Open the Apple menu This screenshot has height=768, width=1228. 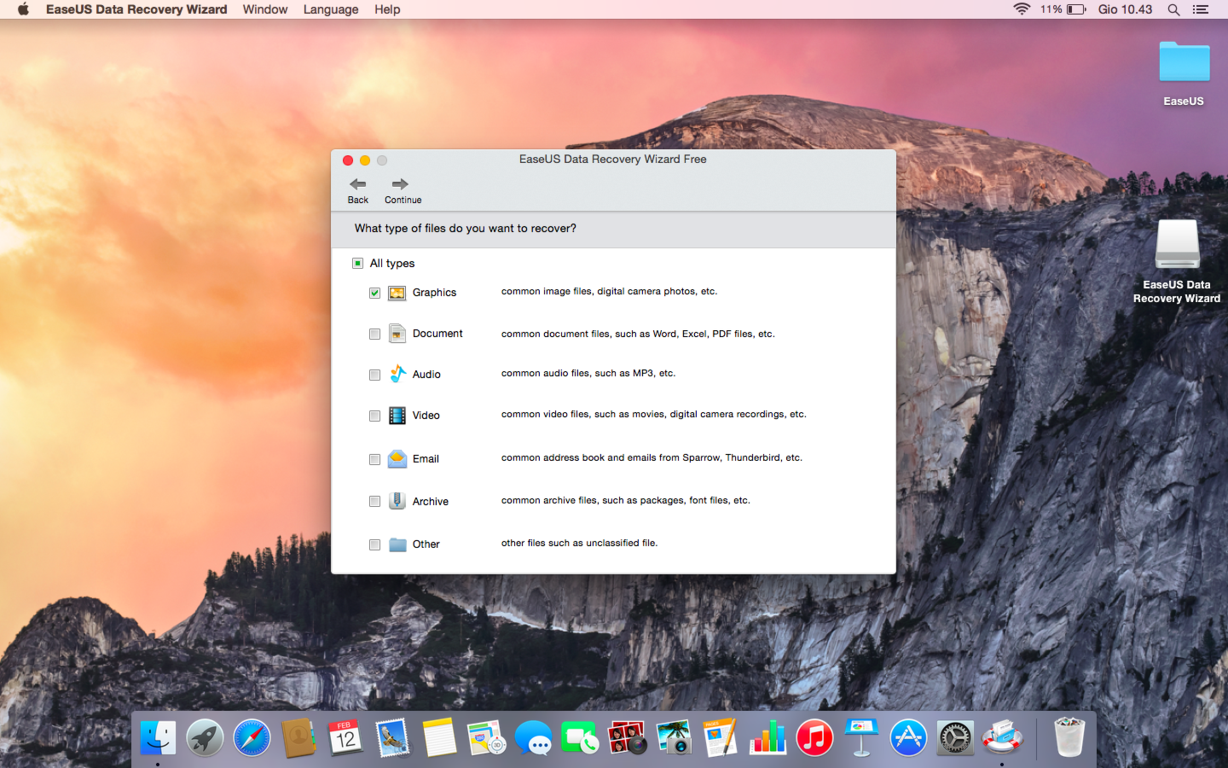point(23,9)
